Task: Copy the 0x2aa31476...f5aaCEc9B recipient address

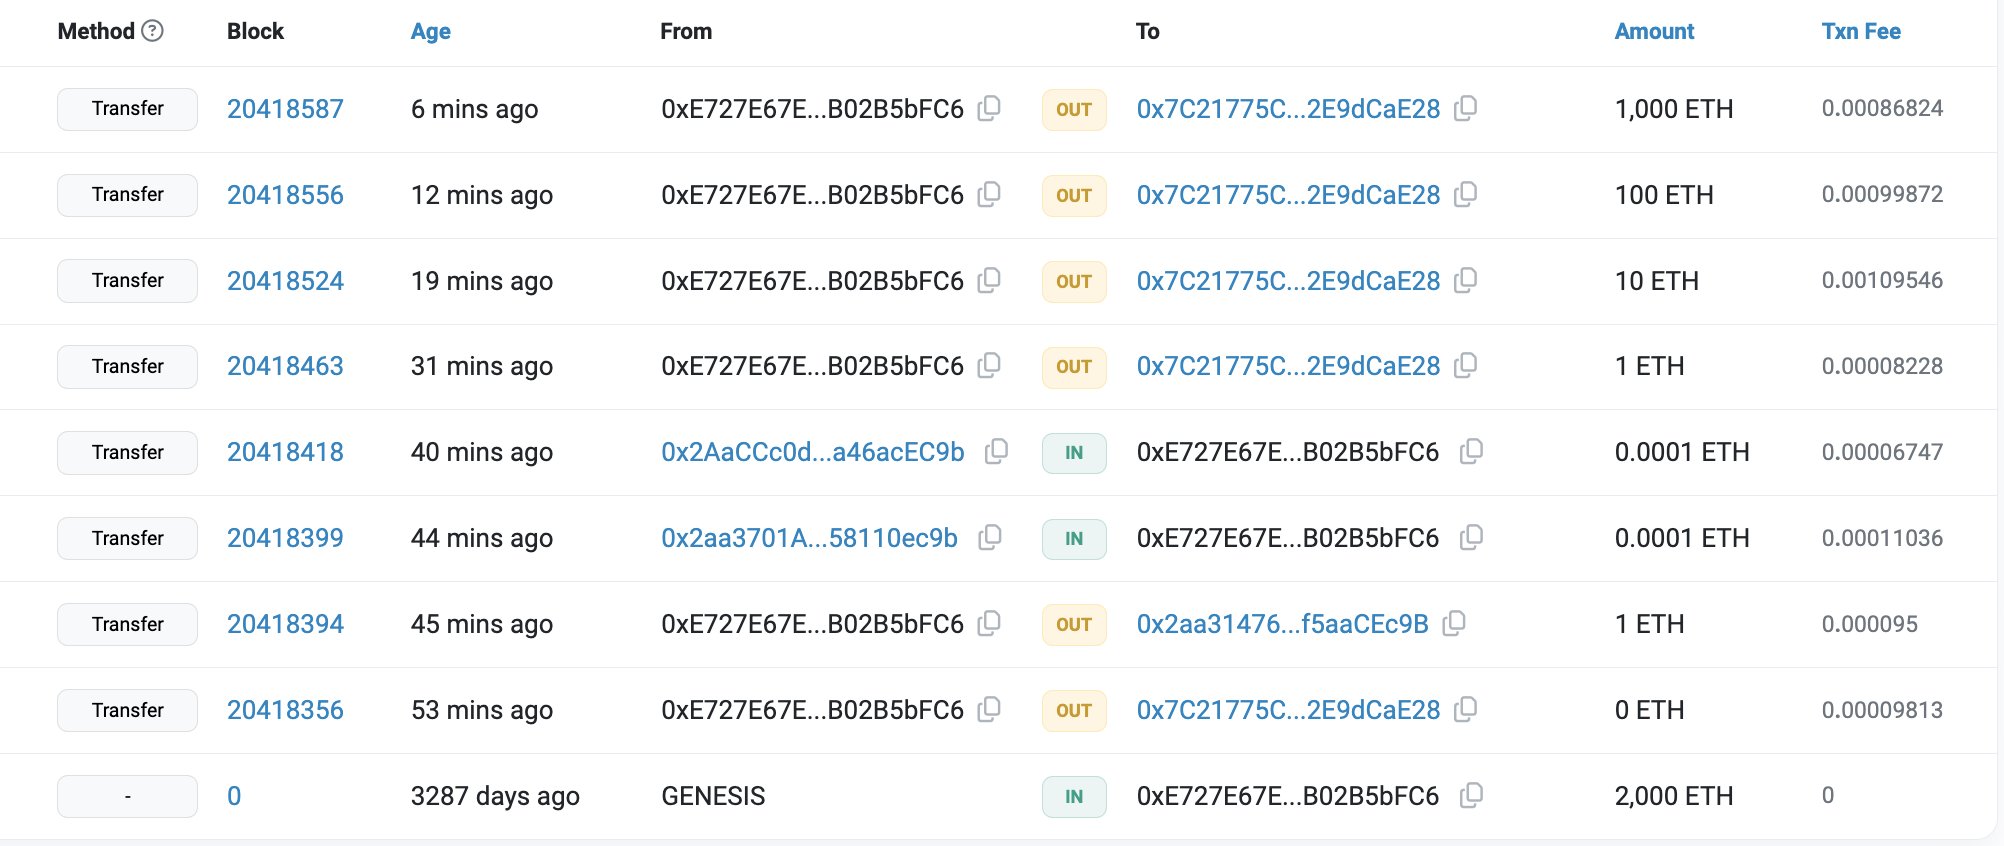Action: (x=1454, y=624)
